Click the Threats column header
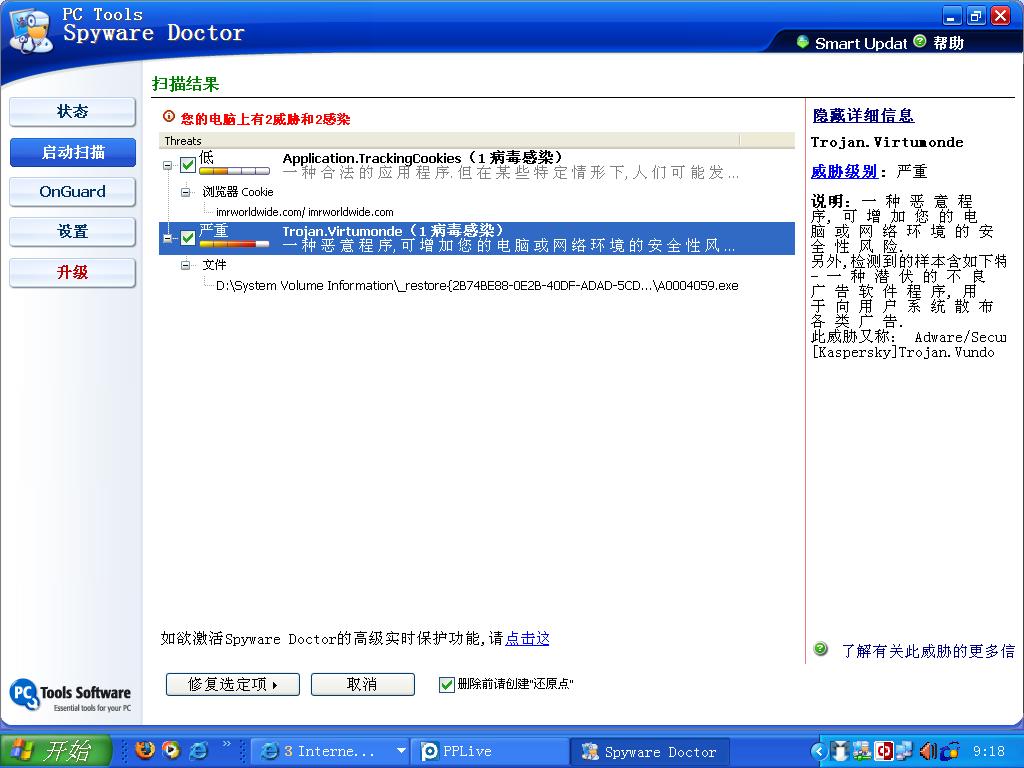This screenshot has height=768, width=1024. click(449, 140)
